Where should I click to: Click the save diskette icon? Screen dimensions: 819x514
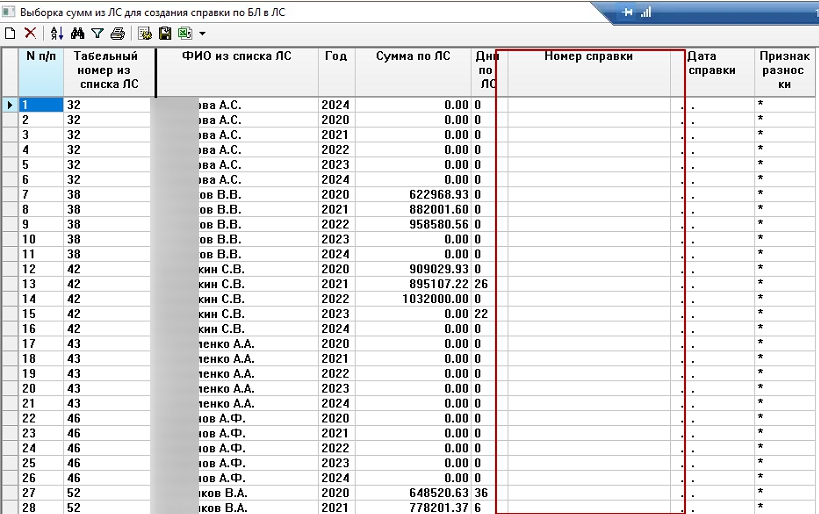(165, 33)
